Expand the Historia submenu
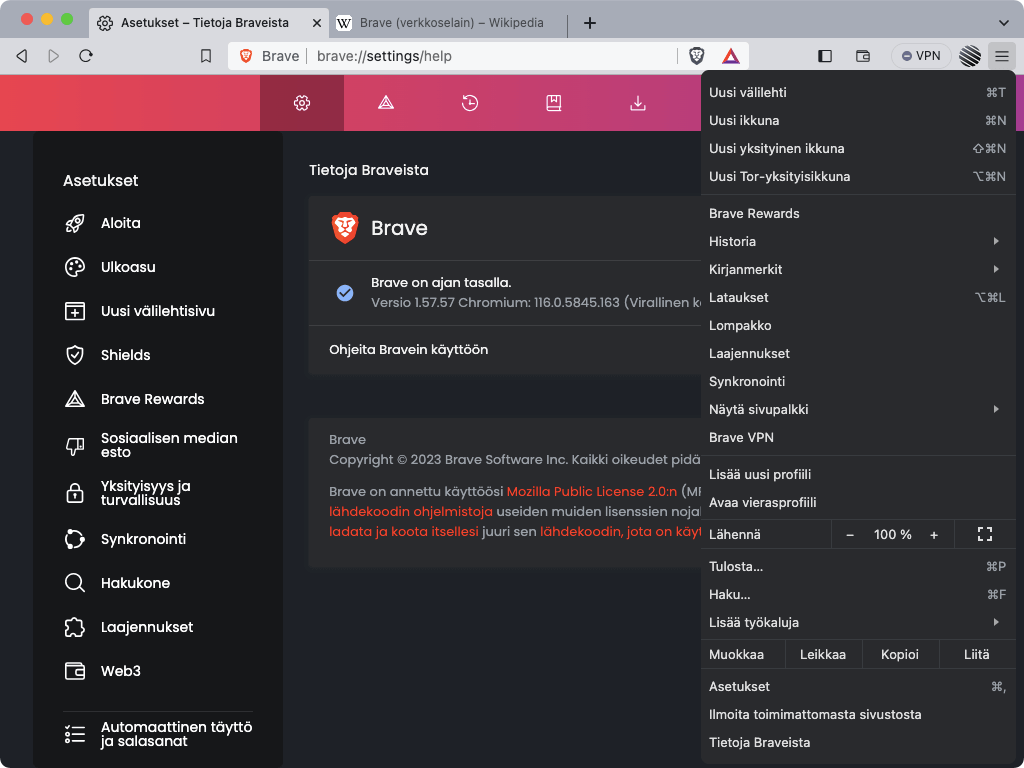Screen dimensions: 1024x768 [857, 241]
